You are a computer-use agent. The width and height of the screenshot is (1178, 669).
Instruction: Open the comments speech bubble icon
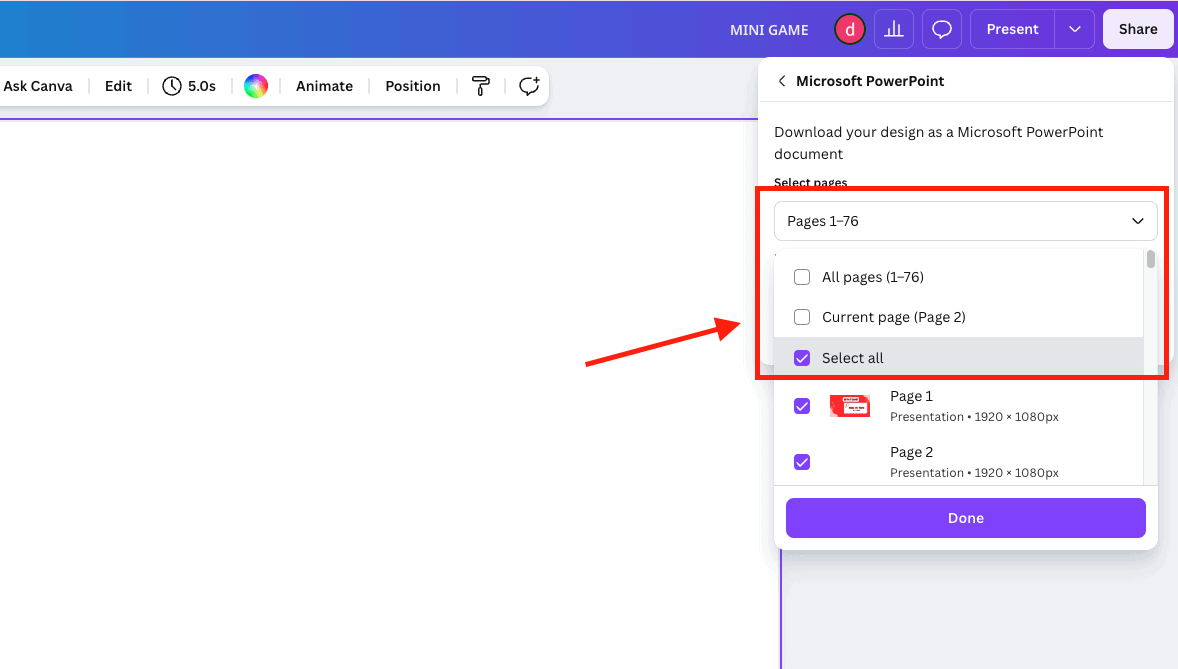pos(941,29)
